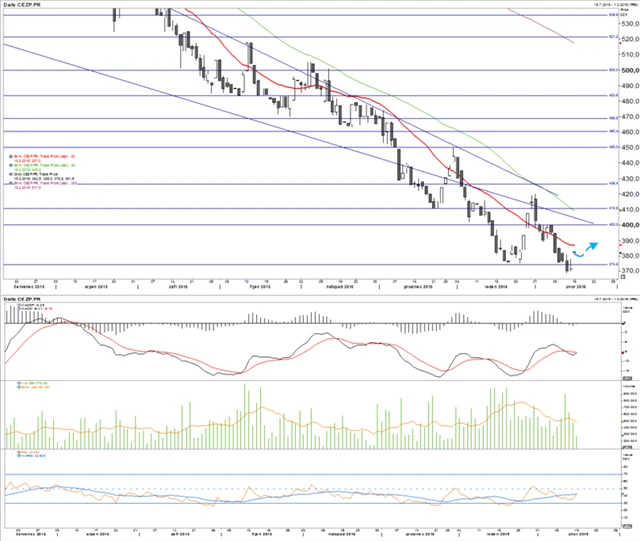Click 'říjen 2015' on the bottom RSI time axis

[x=261, y=534]
